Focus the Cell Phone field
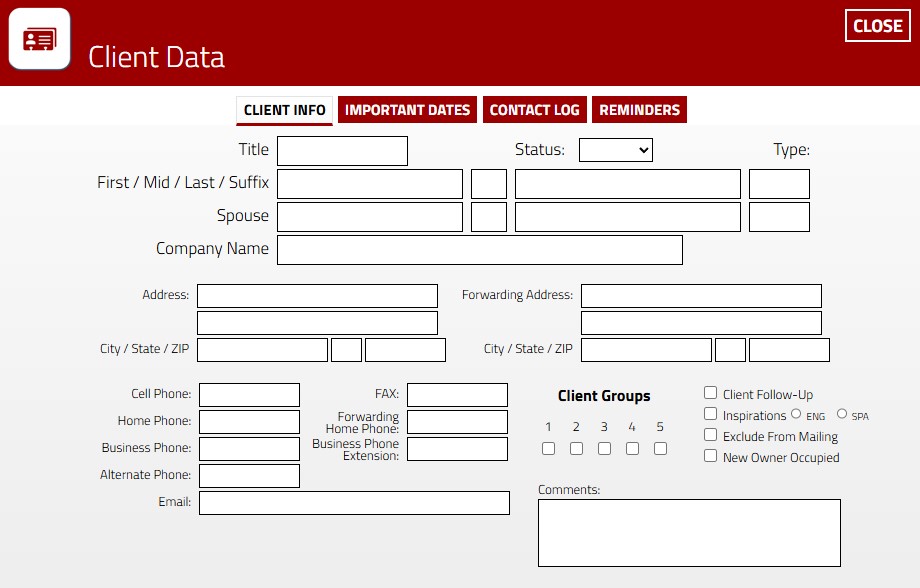920x588 pixels. (x=249, y=395)
